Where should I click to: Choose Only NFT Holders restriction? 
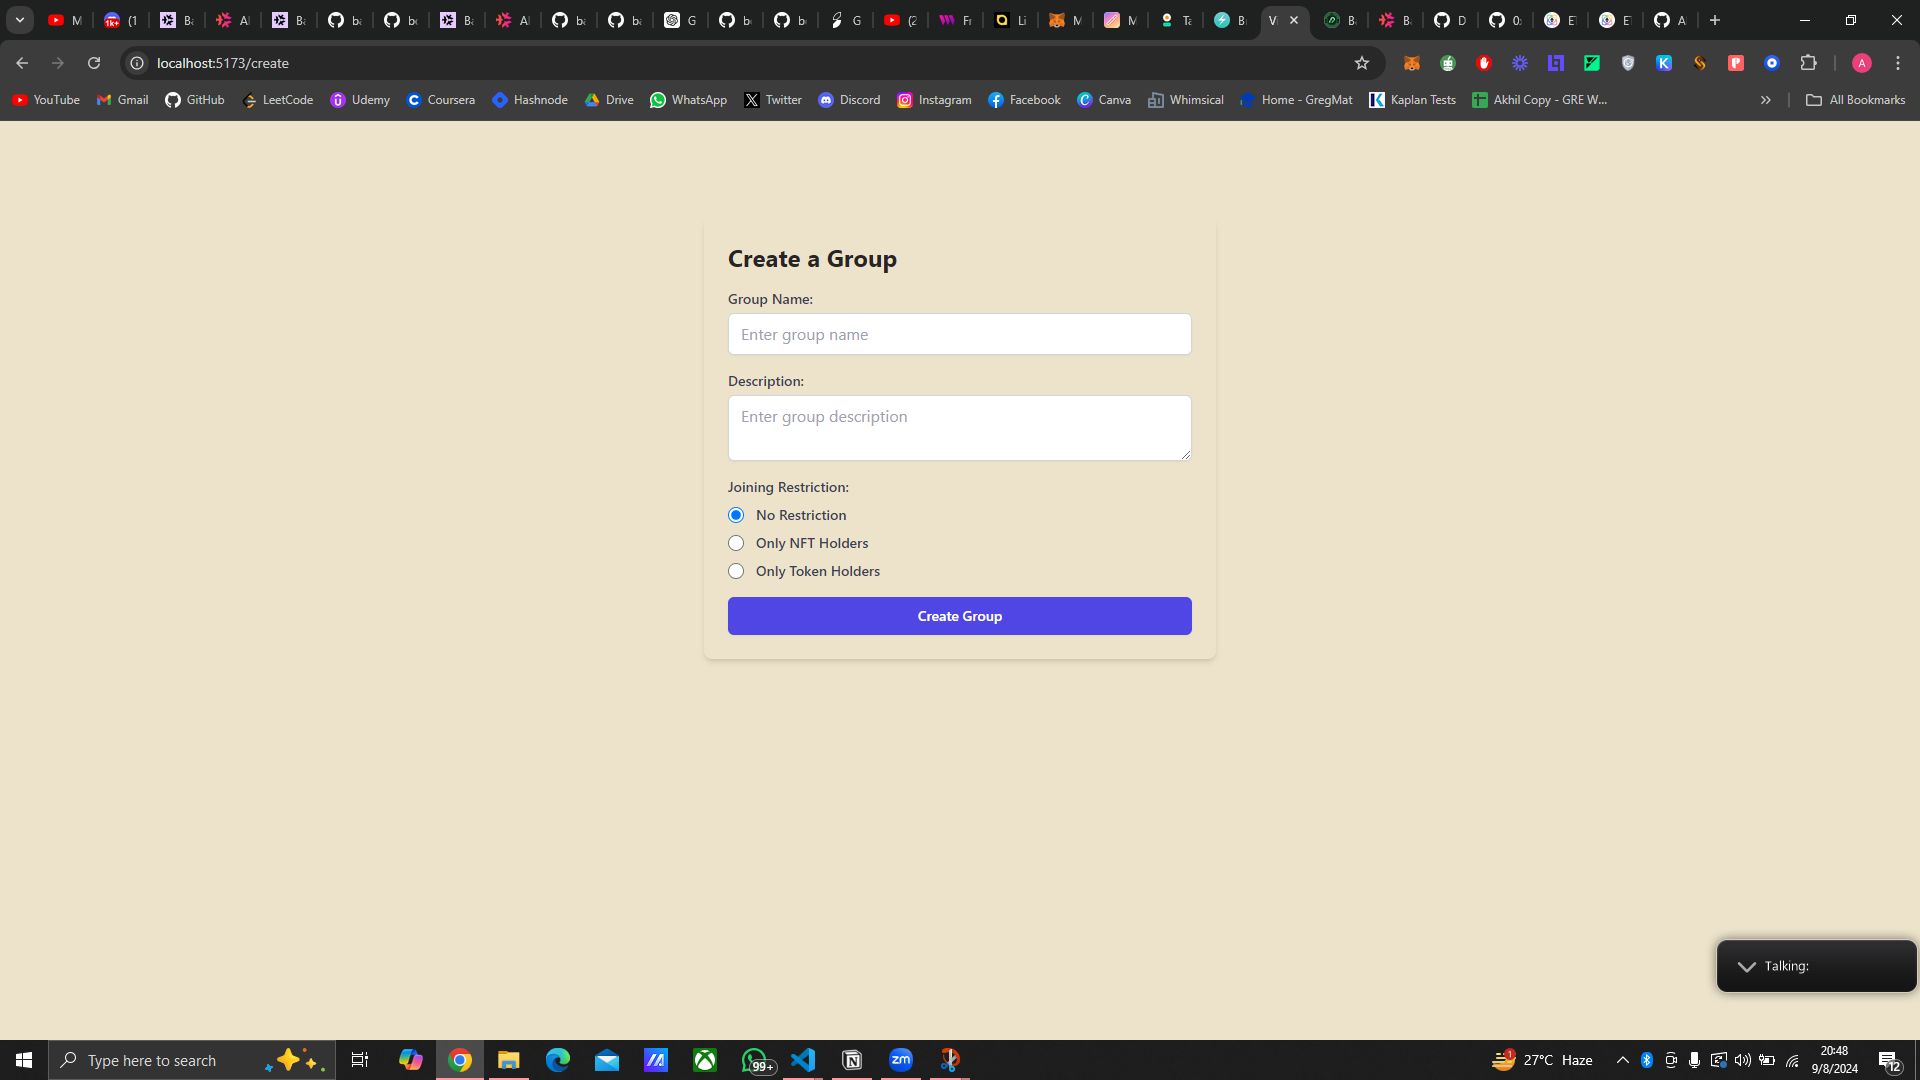[x=736, y=543]
